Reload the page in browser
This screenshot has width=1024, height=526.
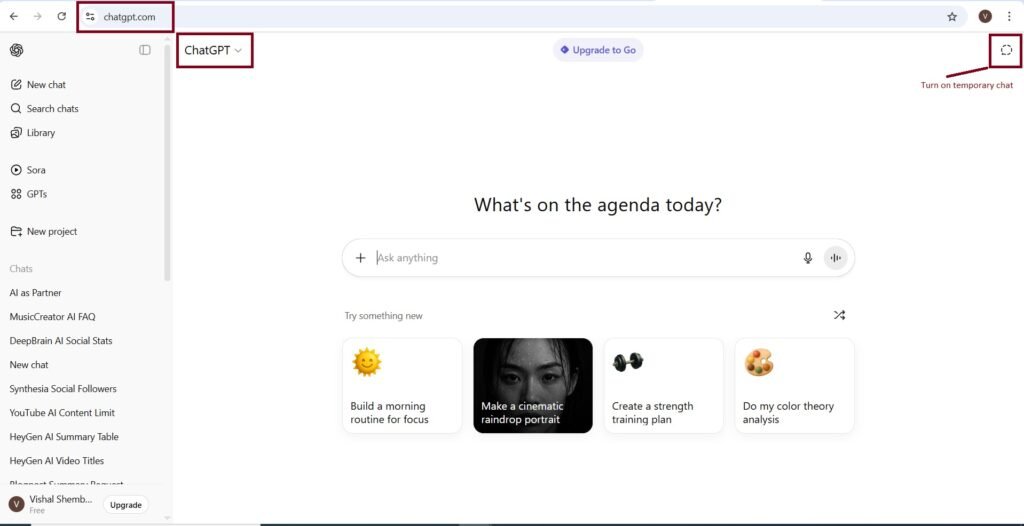coord(62,16)
